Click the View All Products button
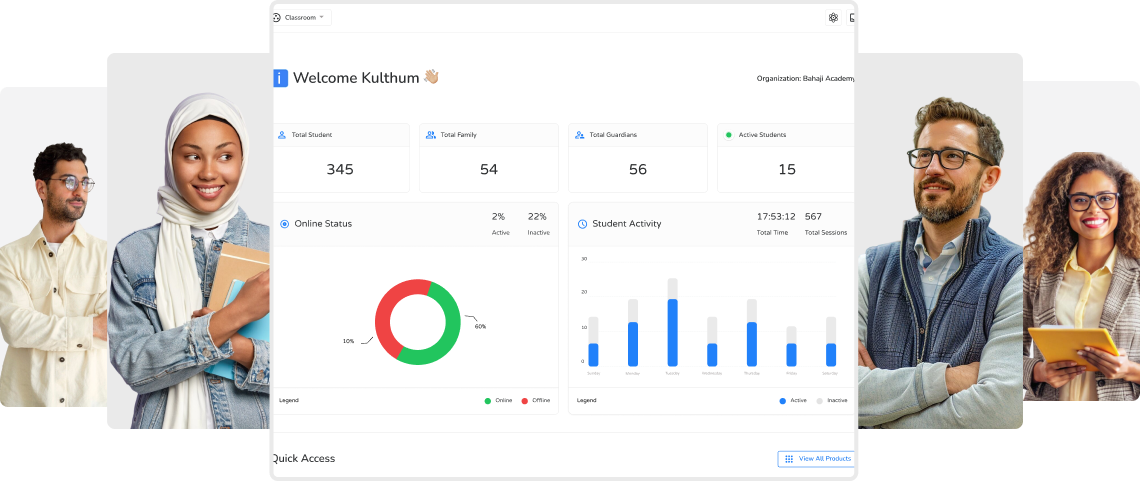1140x481 pixels. coord(817,459)
